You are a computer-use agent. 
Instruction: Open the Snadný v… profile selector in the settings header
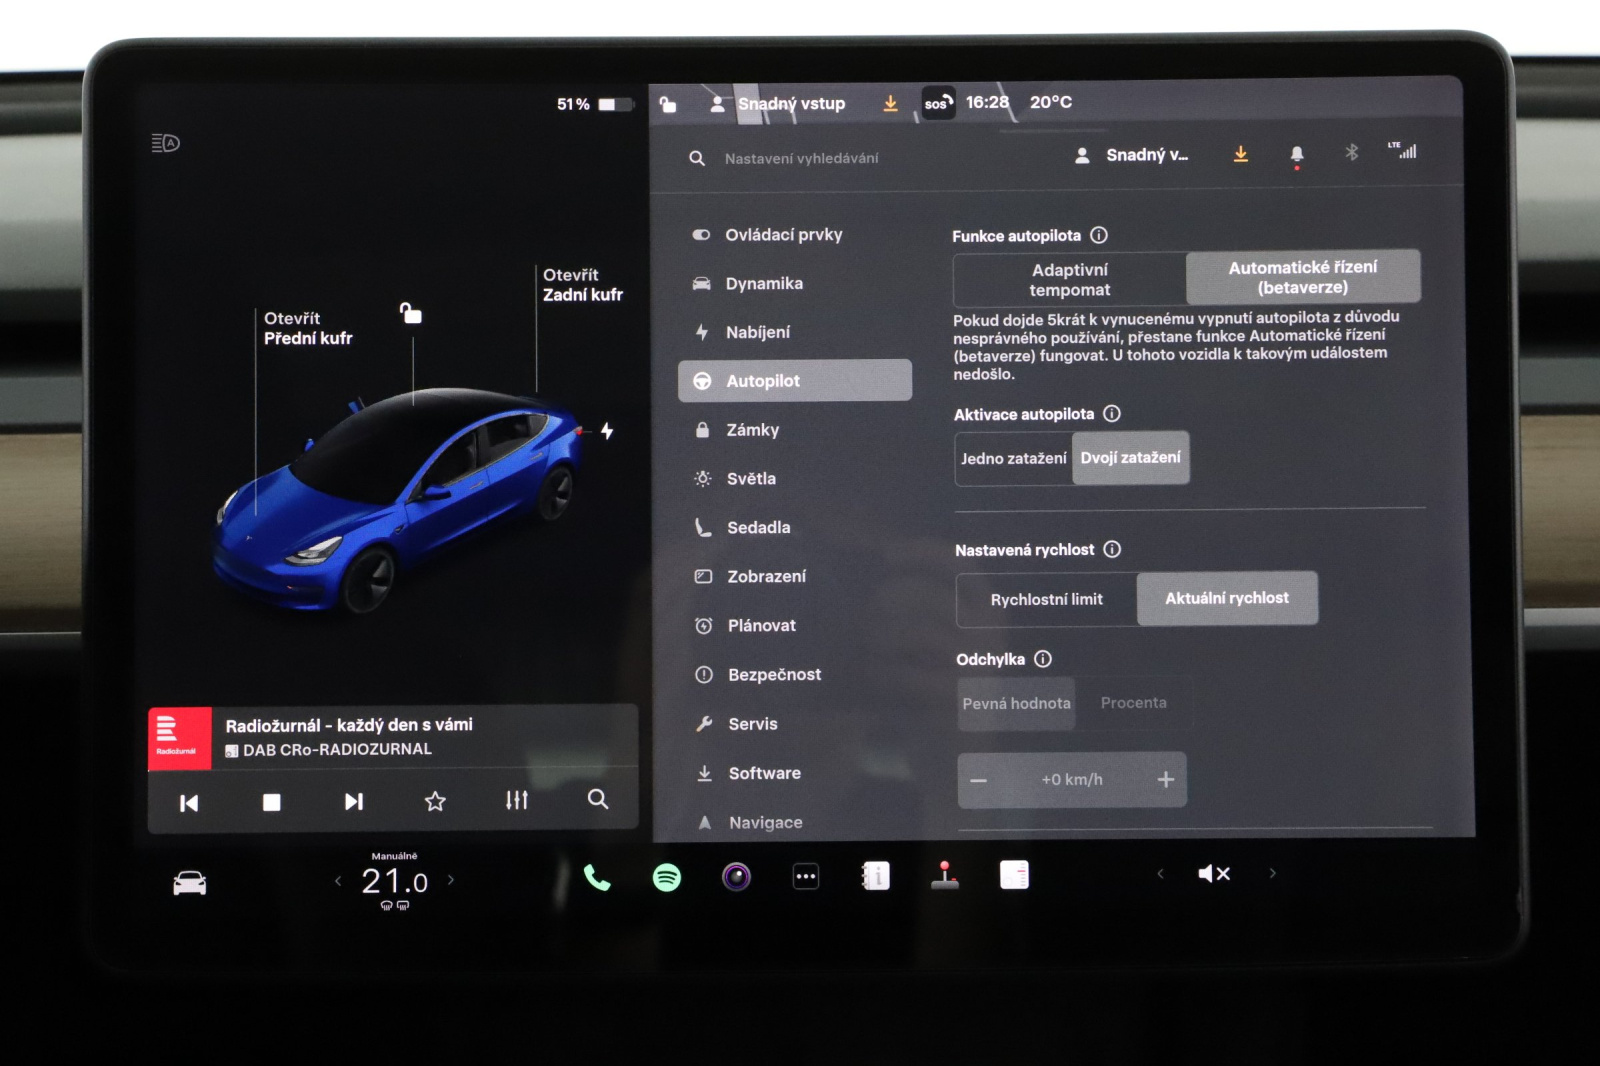[x=1132, y=155]
